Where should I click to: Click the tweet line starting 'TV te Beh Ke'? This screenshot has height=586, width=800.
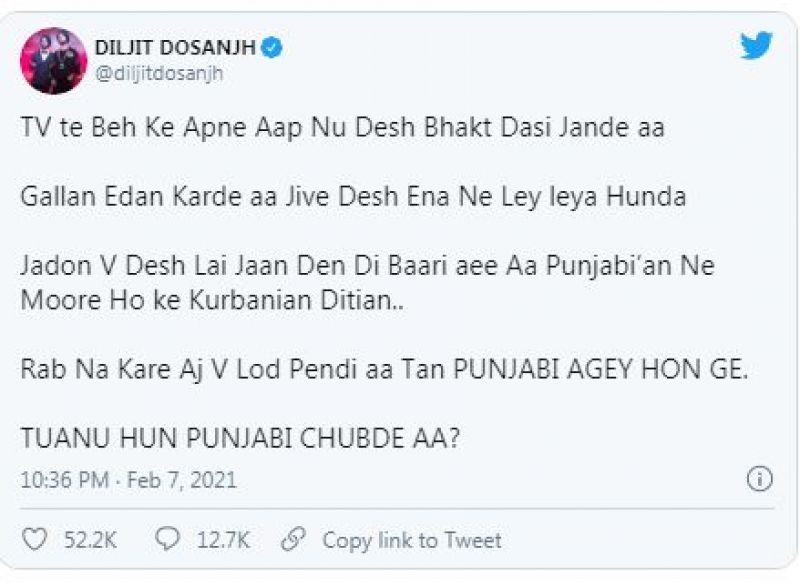coord(342,129)
